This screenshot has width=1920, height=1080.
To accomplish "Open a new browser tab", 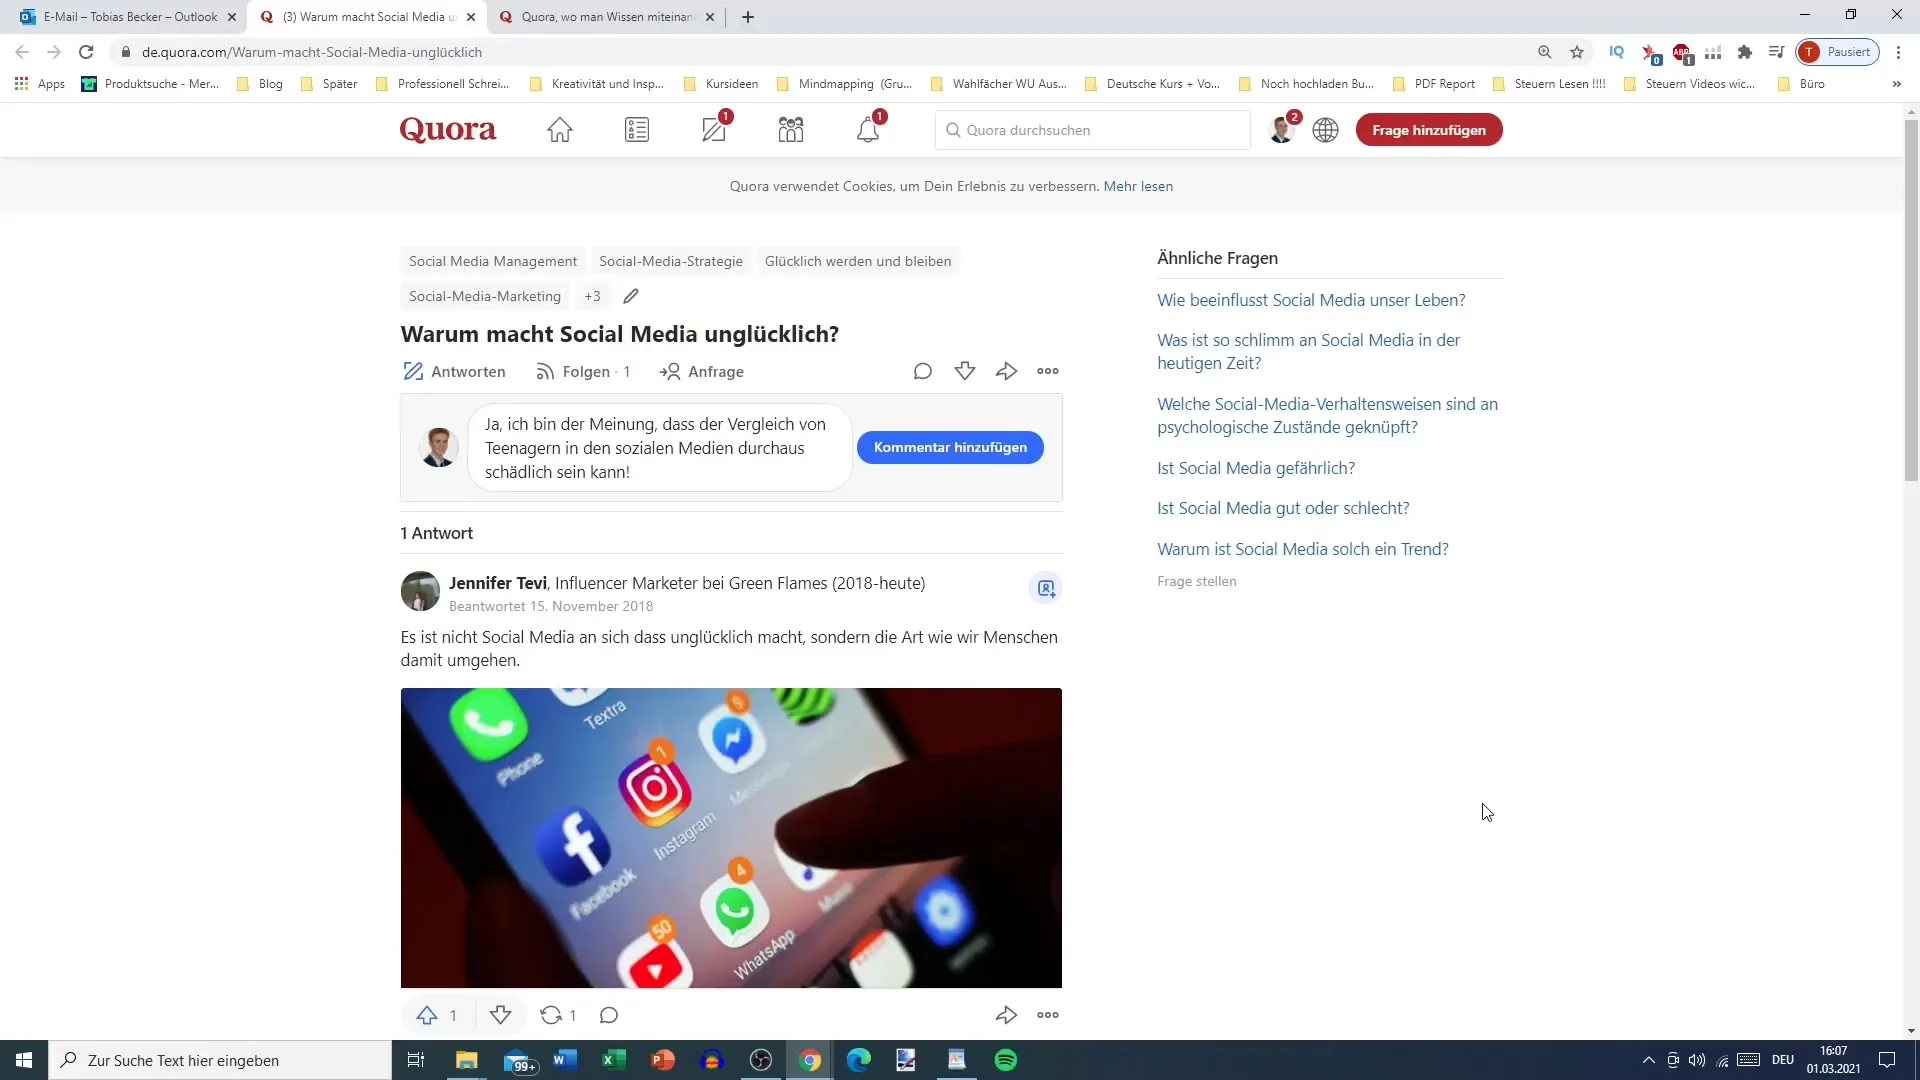I will 748,17.
